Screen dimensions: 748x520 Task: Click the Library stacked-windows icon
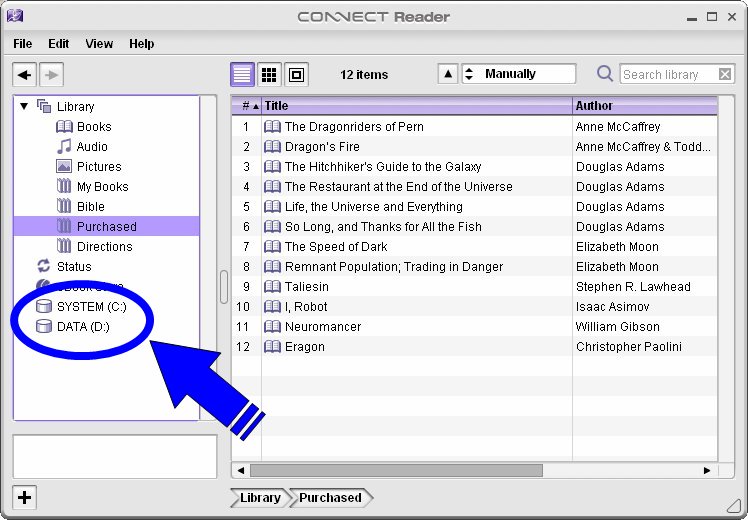[x=44, y=106]
